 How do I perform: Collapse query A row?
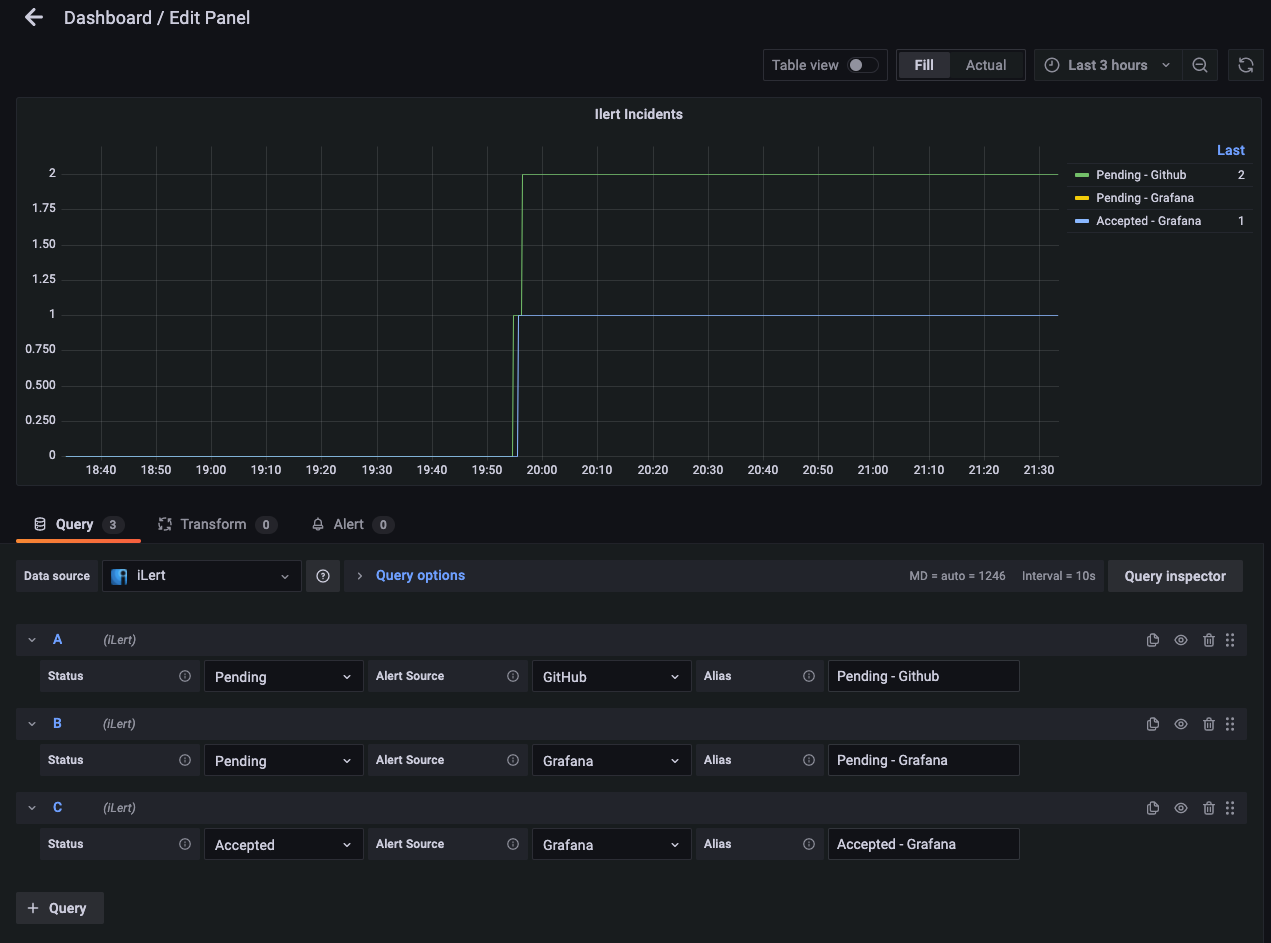coord(32,640)
